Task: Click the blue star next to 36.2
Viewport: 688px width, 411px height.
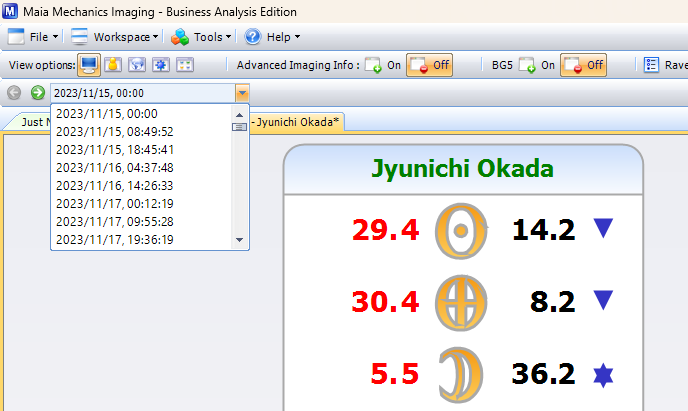Action: 603,375
